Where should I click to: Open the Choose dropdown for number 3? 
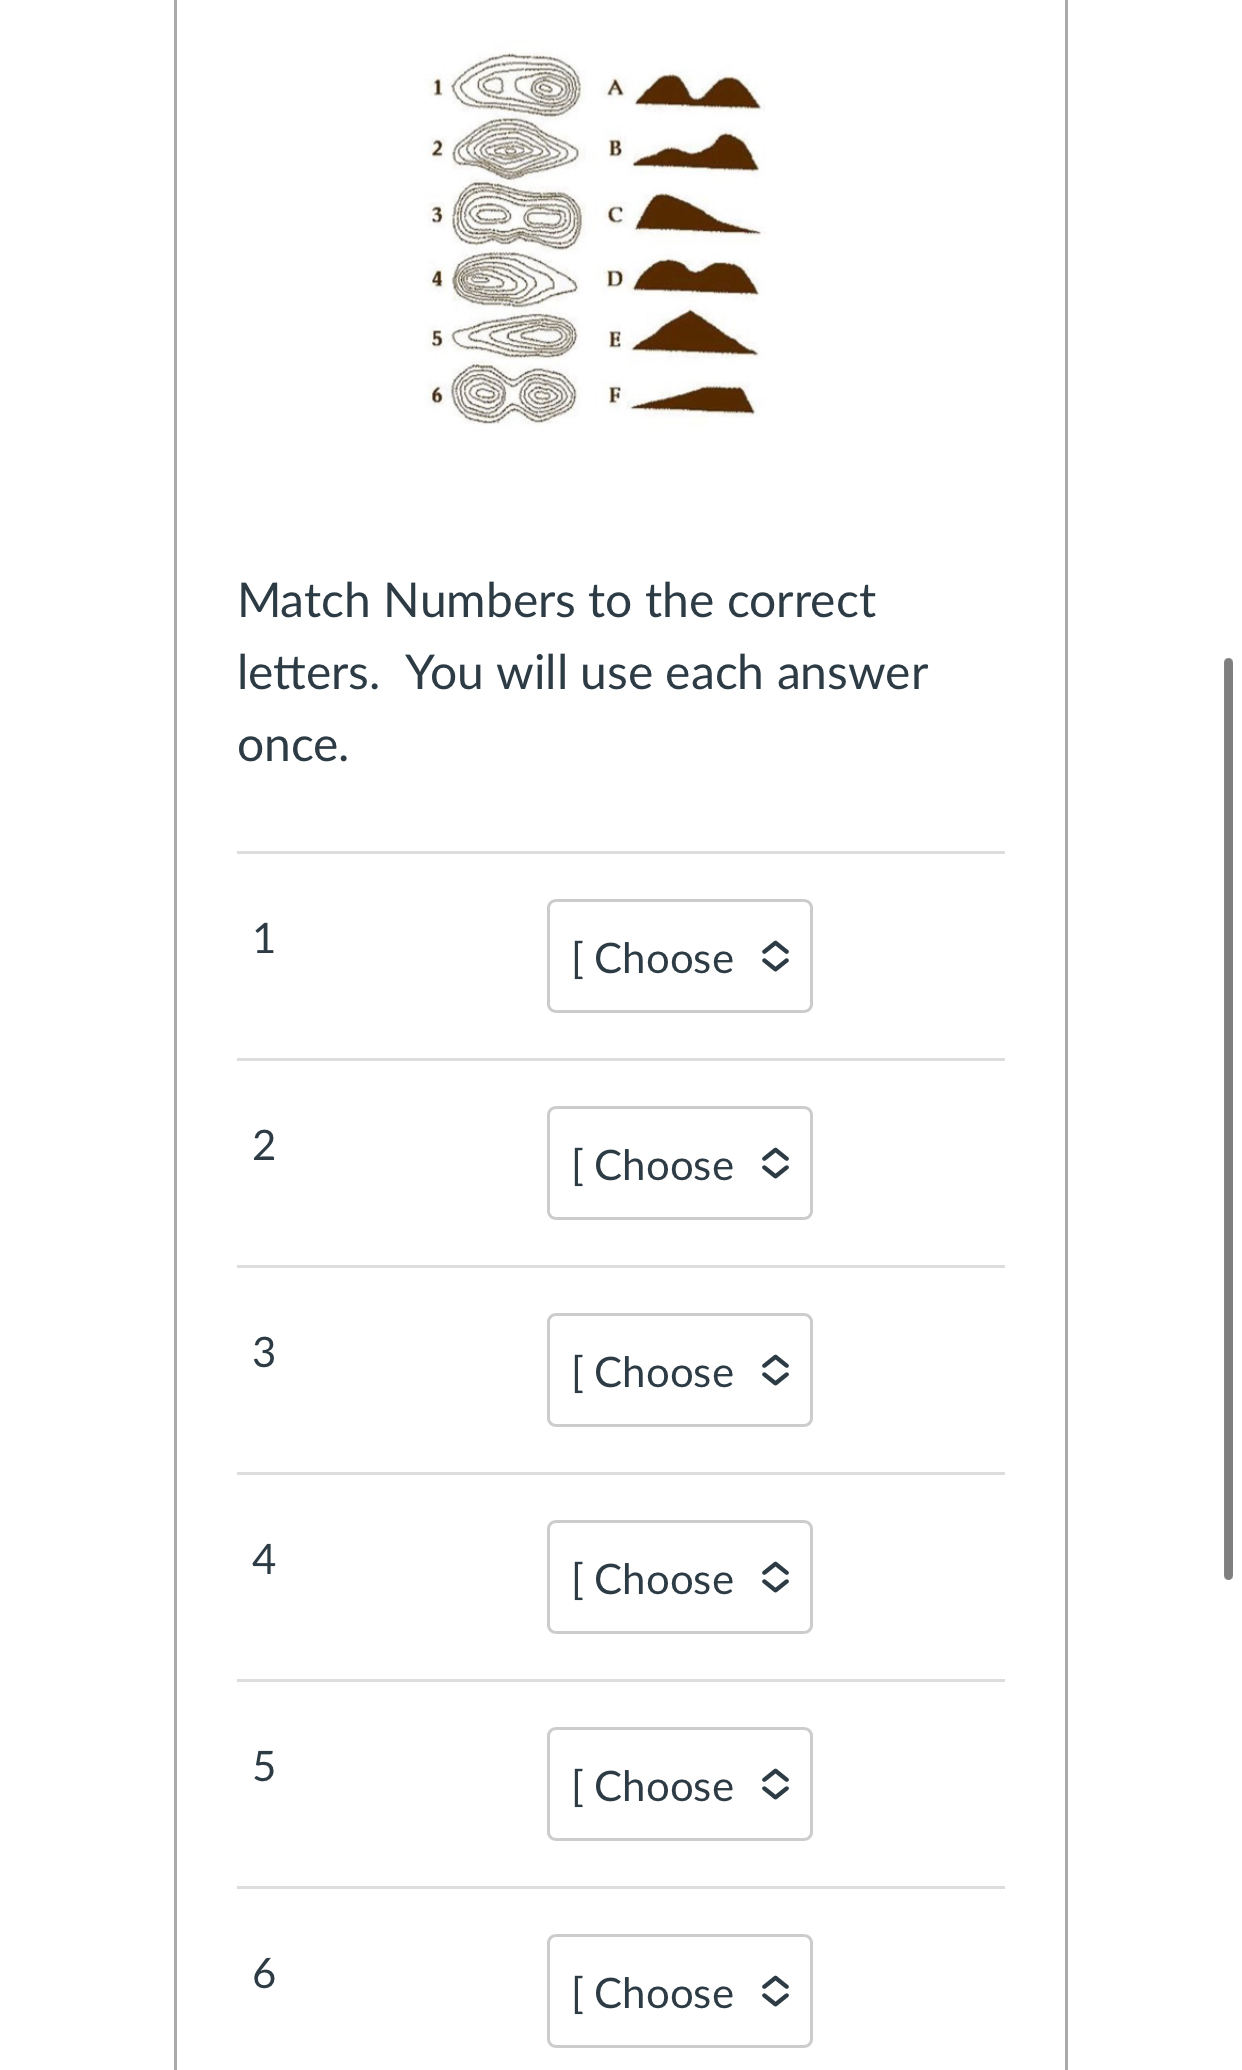[x=680, y=1370]
